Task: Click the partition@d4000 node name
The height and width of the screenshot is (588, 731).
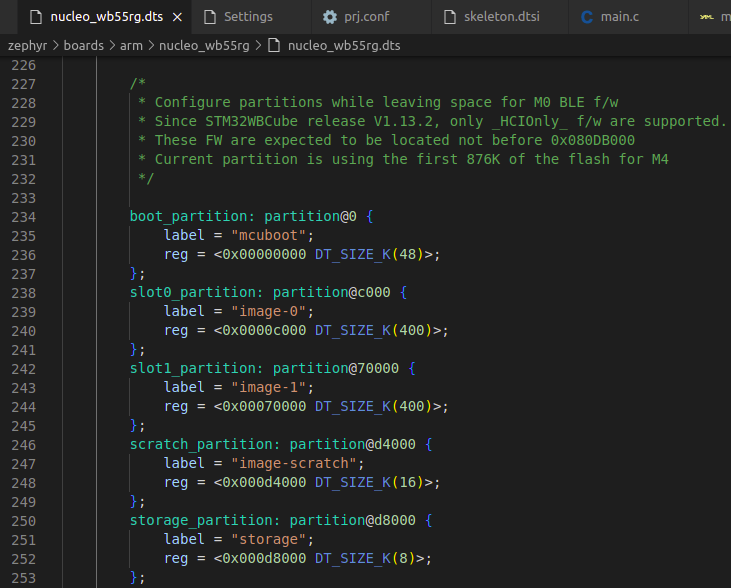Action: tap(352, 444)
